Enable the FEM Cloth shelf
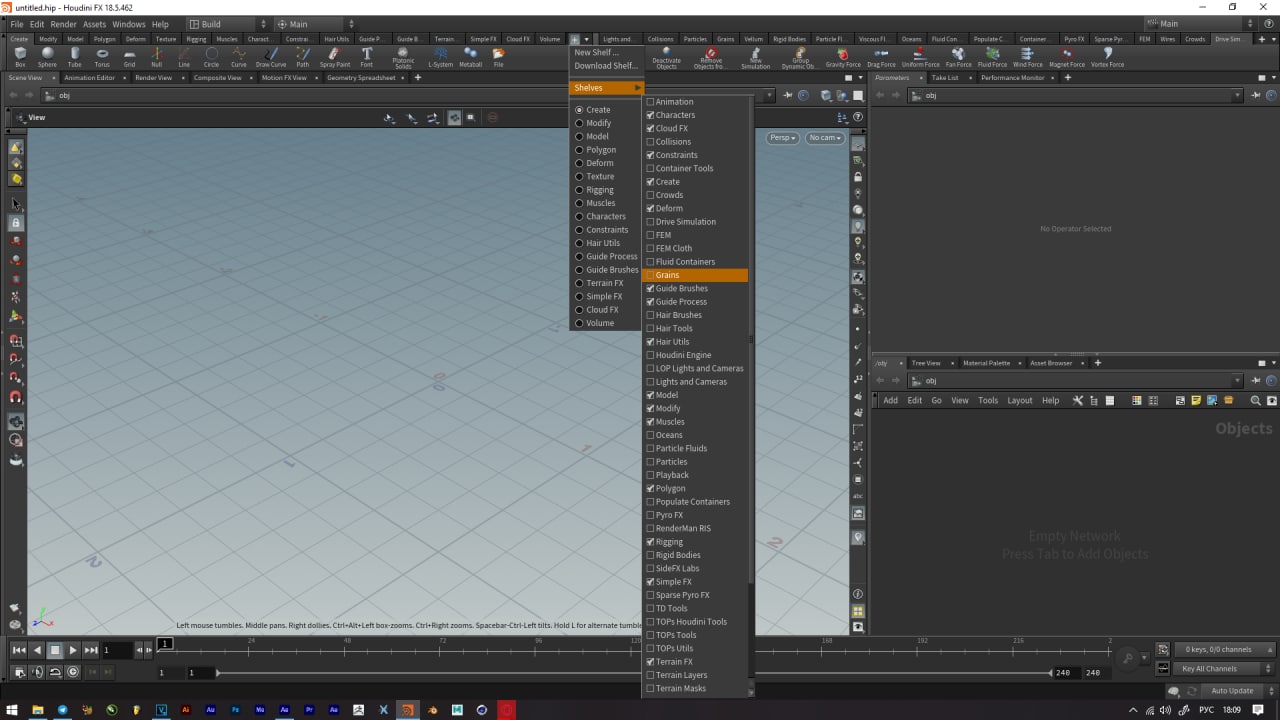The image size is (1280, 720). 651,248
